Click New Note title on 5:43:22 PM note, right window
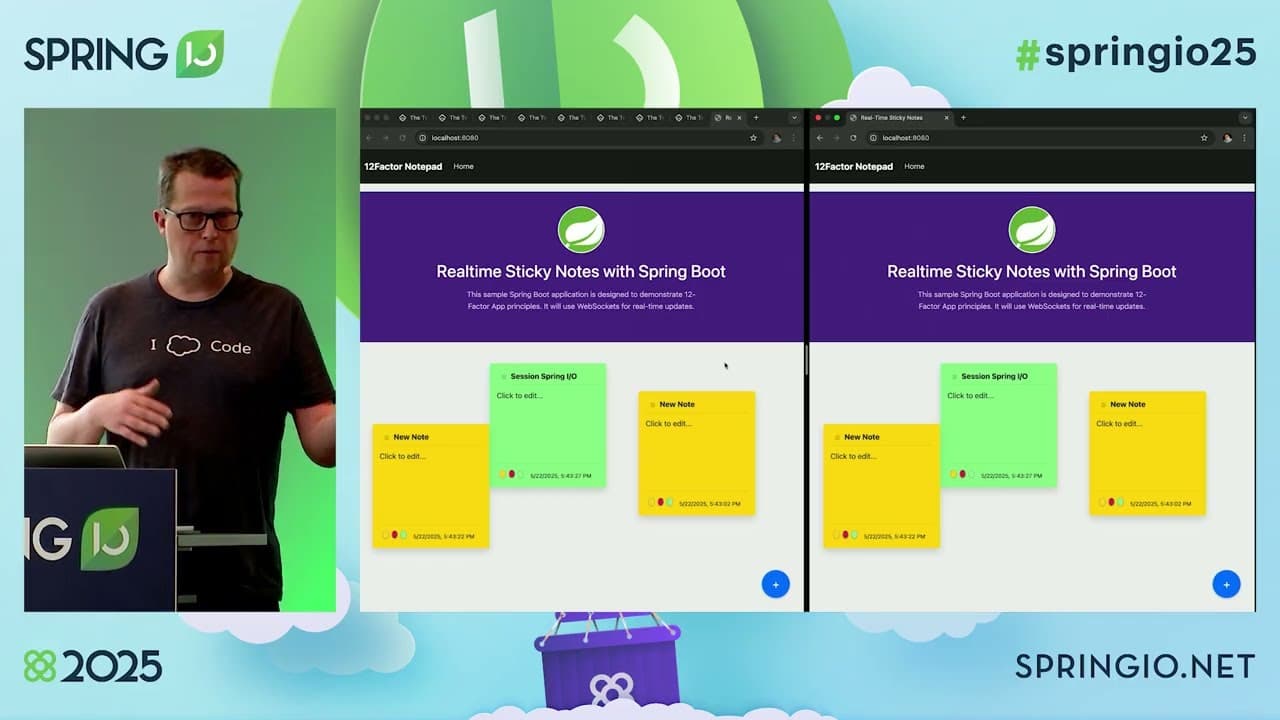Image resolution: width=1280 pixels, height=720 pixels. [862, 437]
